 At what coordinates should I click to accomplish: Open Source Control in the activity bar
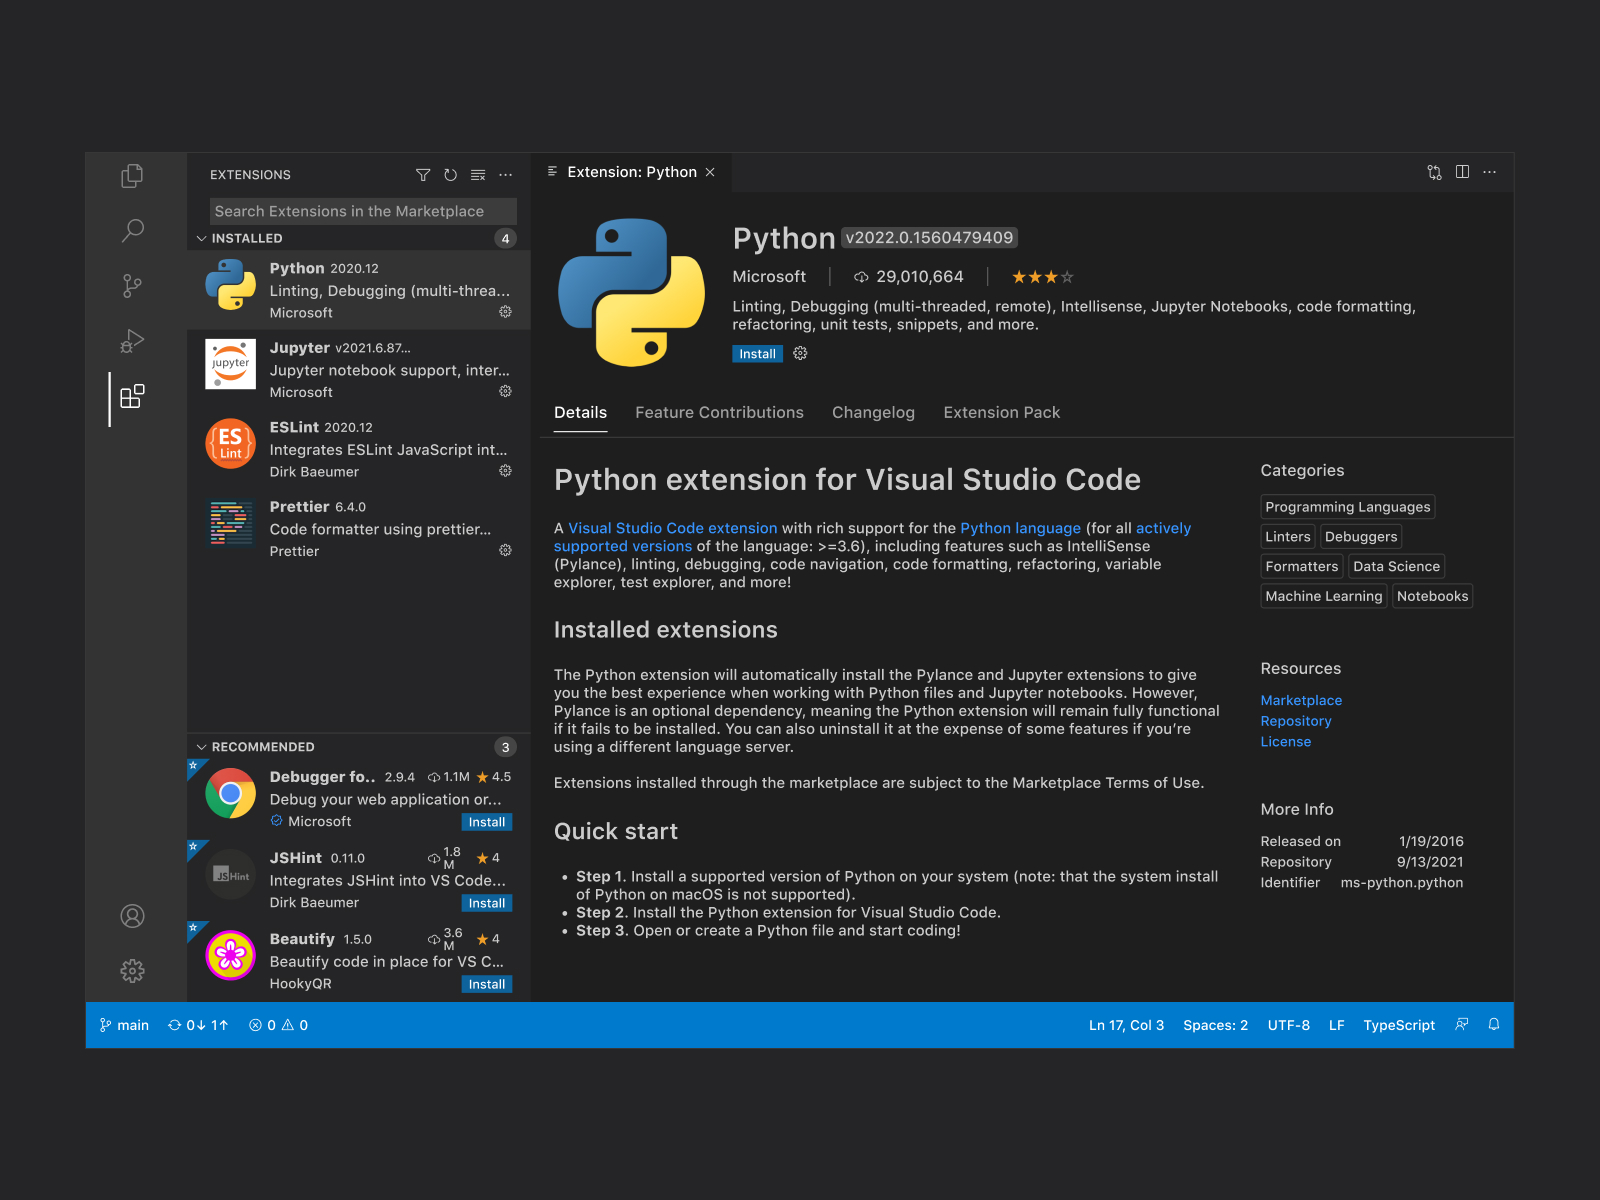(131, 285)
